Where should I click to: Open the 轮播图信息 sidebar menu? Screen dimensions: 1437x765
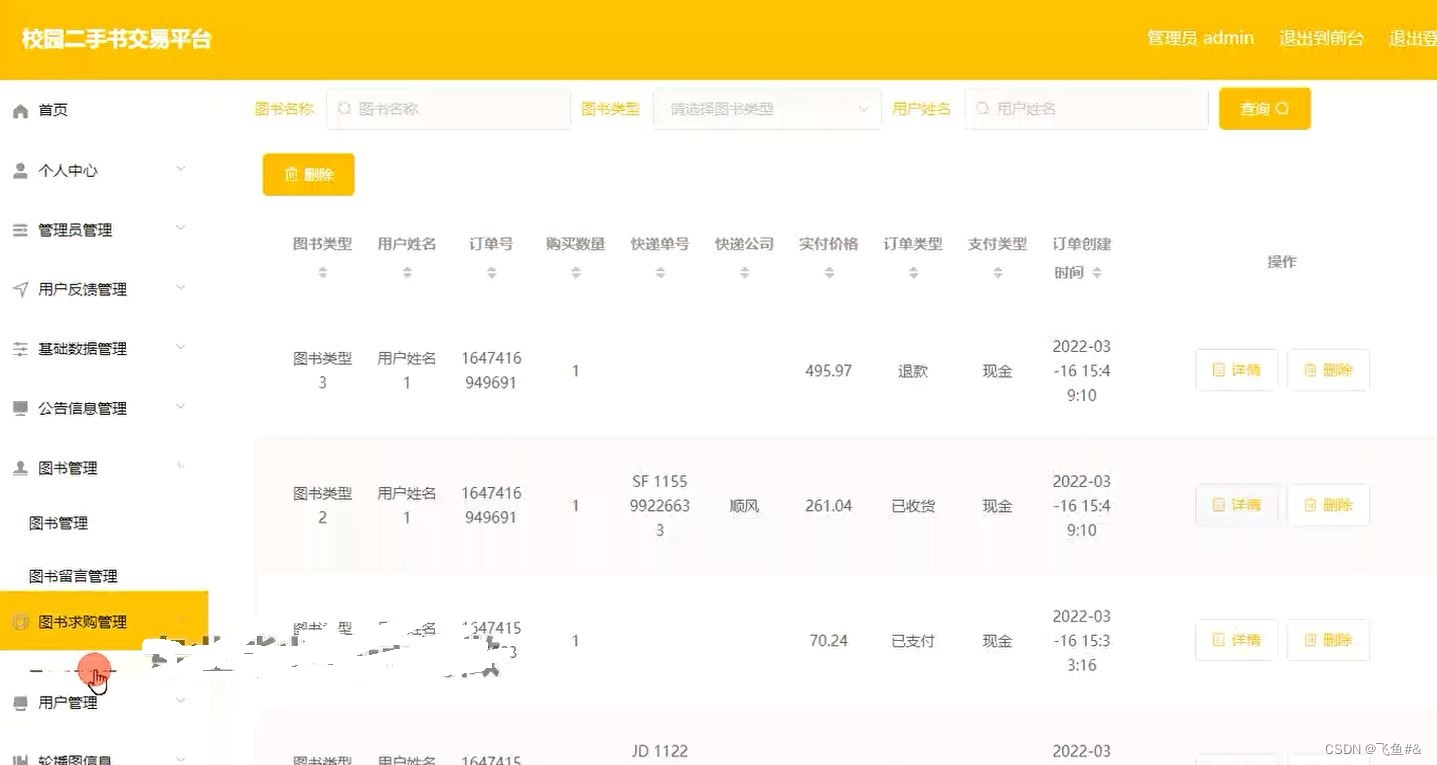coord(75,759)
